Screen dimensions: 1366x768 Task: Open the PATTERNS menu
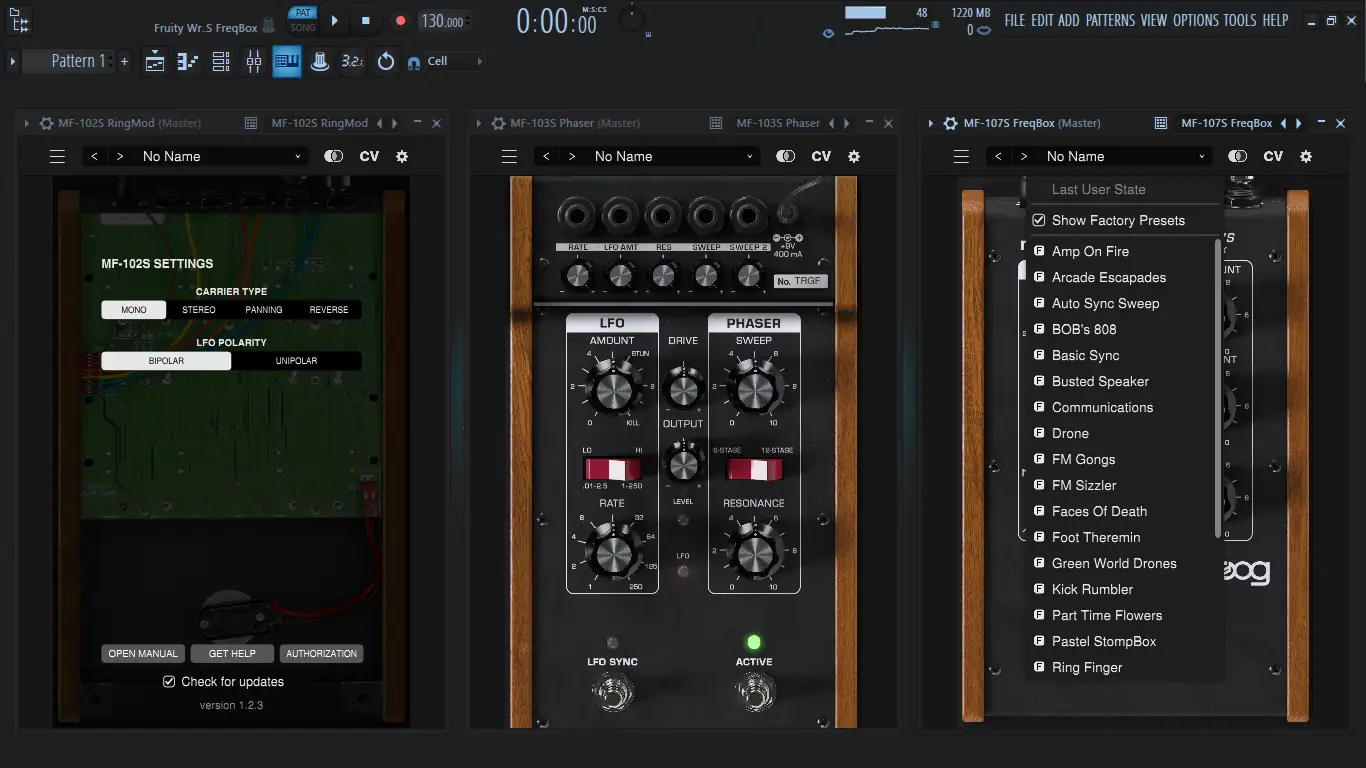(1110, 20)
